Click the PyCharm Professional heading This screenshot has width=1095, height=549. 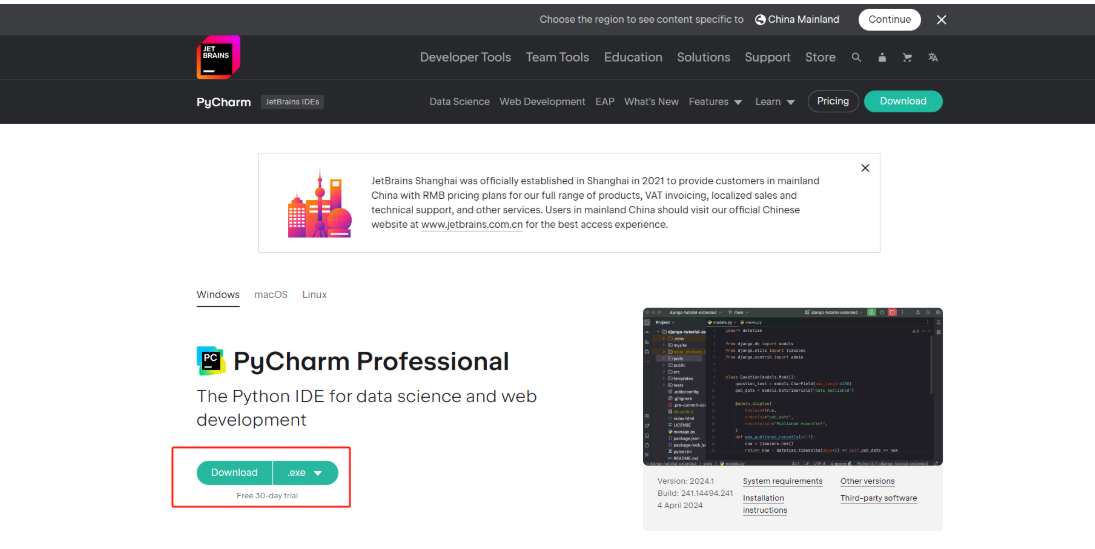[372, 361]
